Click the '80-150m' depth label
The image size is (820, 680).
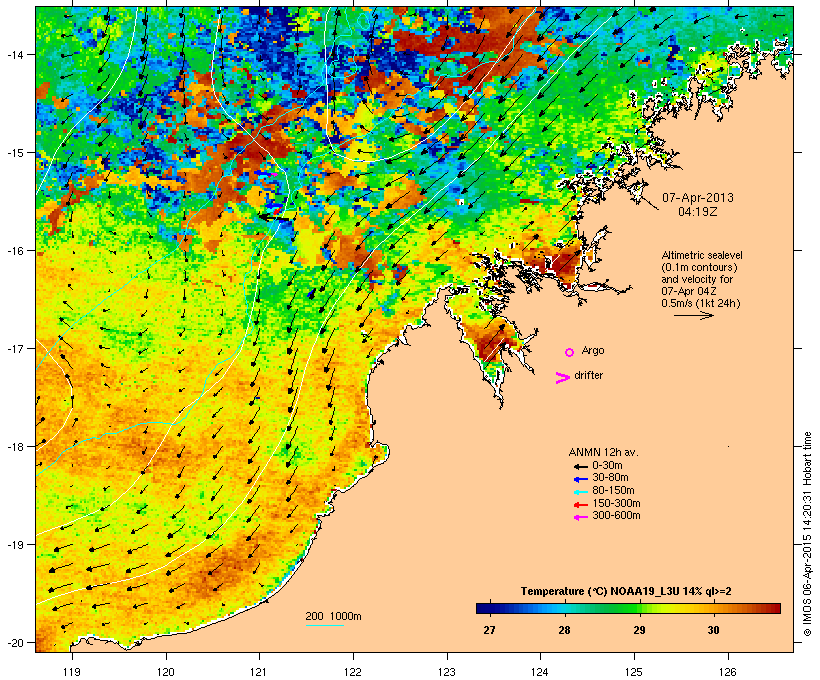[x=613, y=491]
